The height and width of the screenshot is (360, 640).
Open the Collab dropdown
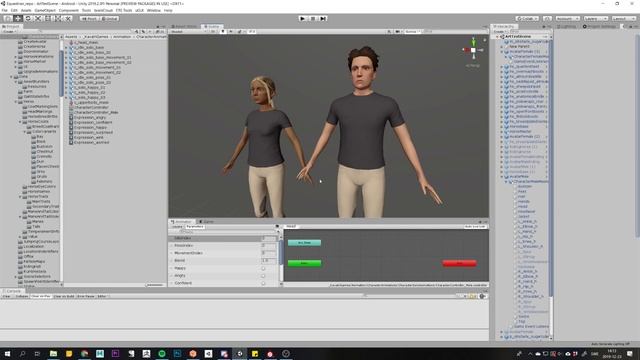[527, 19]
